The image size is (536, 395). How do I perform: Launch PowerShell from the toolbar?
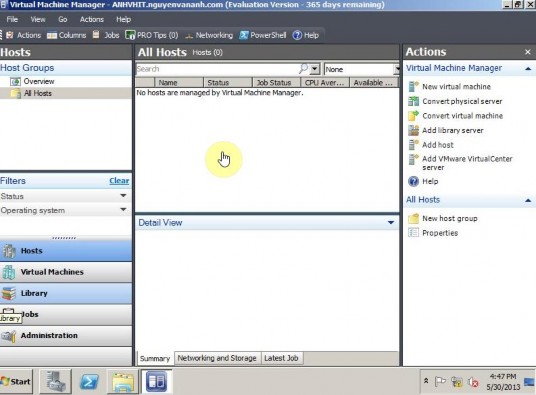tap(263, 35)
